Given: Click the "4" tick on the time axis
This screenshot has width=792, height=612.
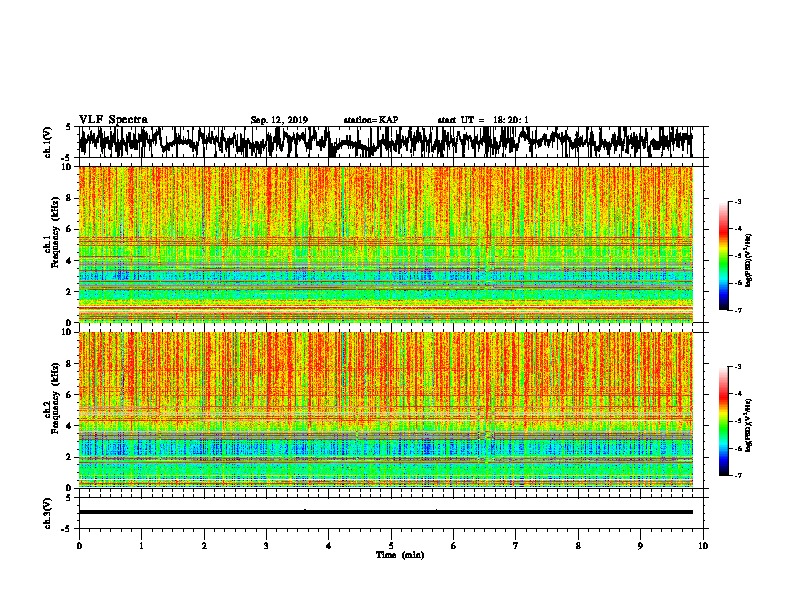Looking at the screenshot, I should click(328, 546).
